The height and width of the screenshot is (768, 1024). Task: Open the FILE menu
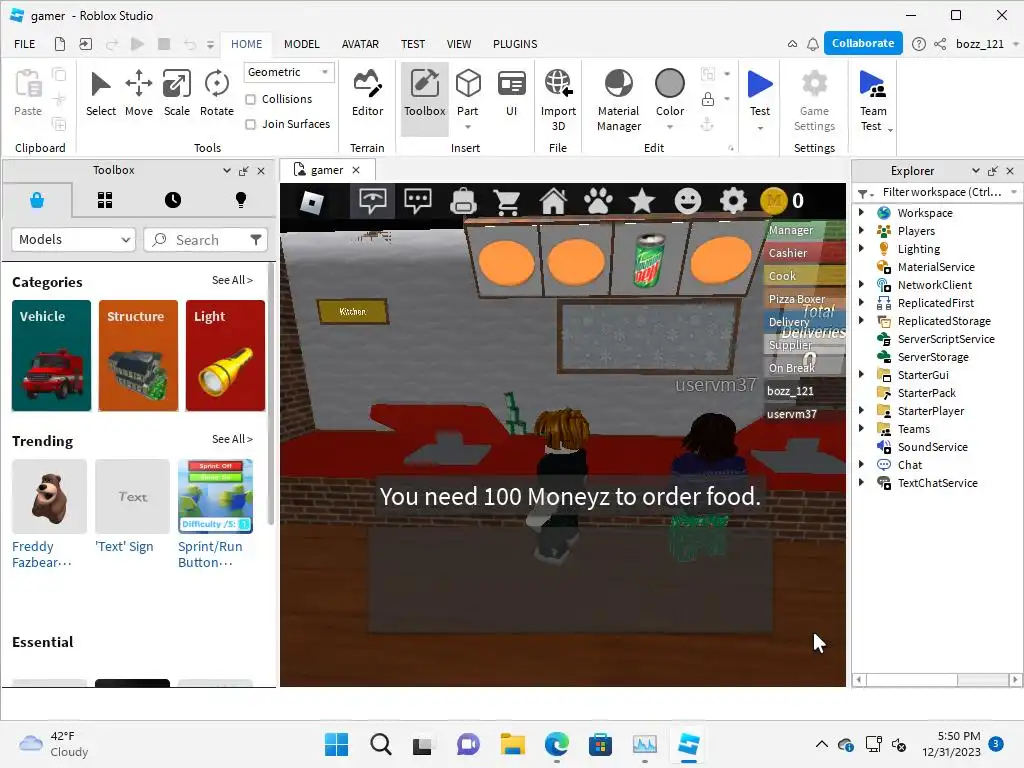click(25, 44)
